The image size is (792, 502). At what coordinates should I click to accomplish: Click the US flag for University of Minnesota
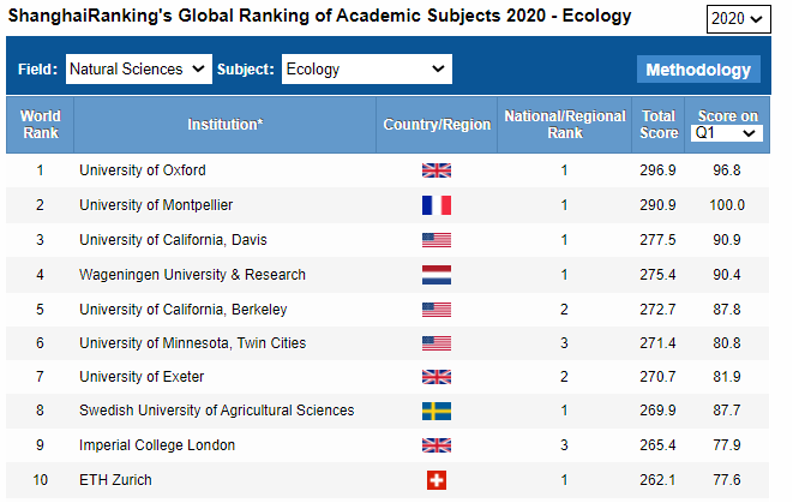pyautogui.click(x=436, y=343)
